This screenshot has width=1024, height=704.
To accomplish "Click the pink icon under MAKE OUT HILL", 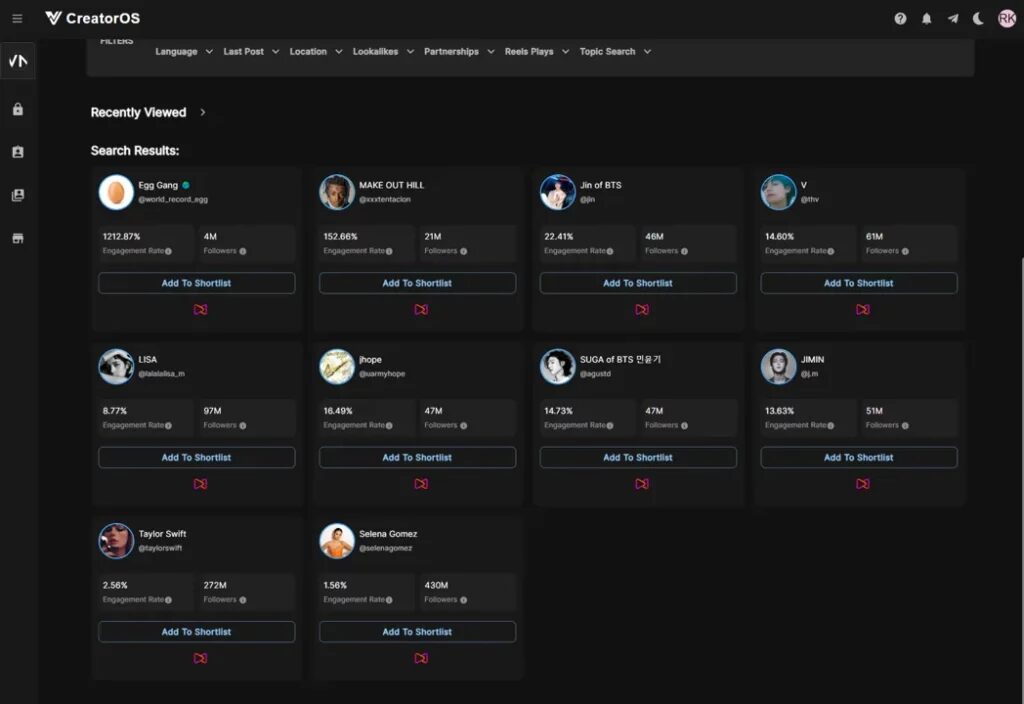I will [x=421, y=310].
